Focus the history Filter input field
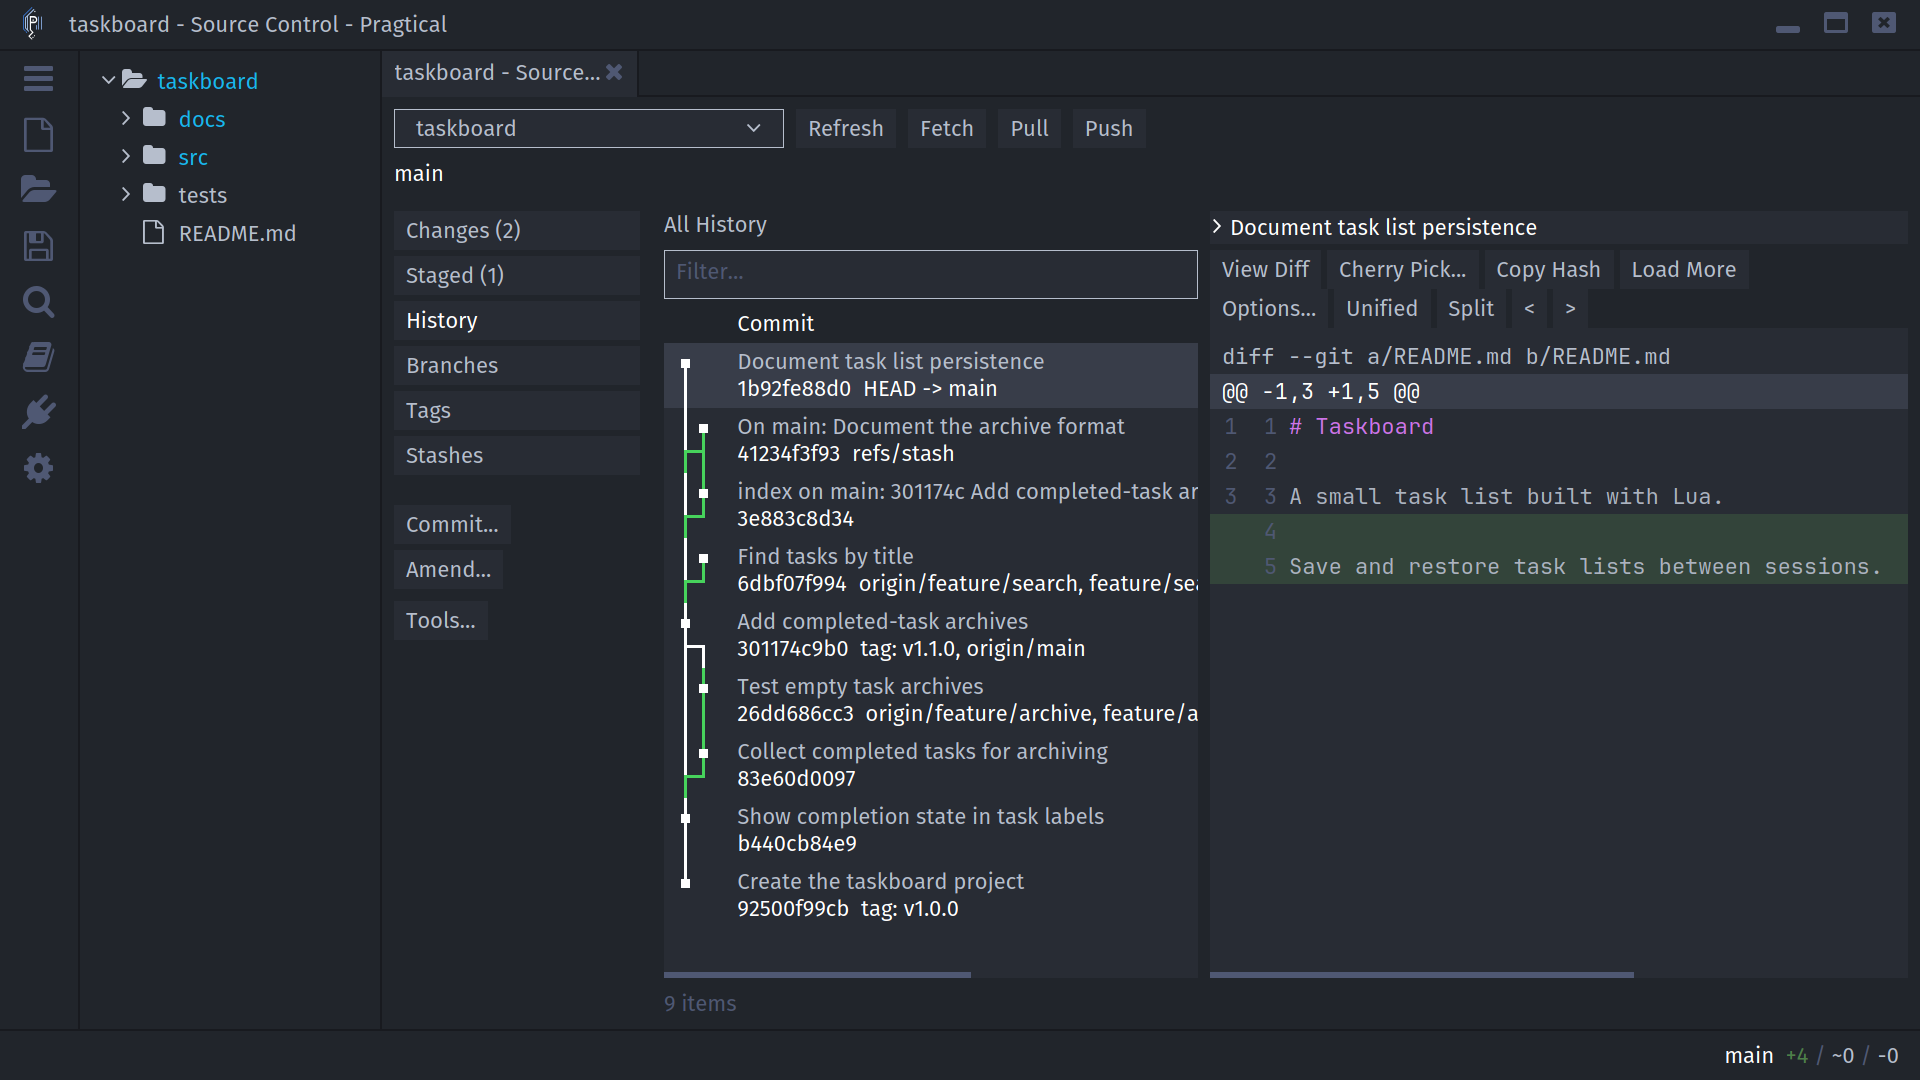Screen dimensions: 1920x1080 tap(930, 274)
